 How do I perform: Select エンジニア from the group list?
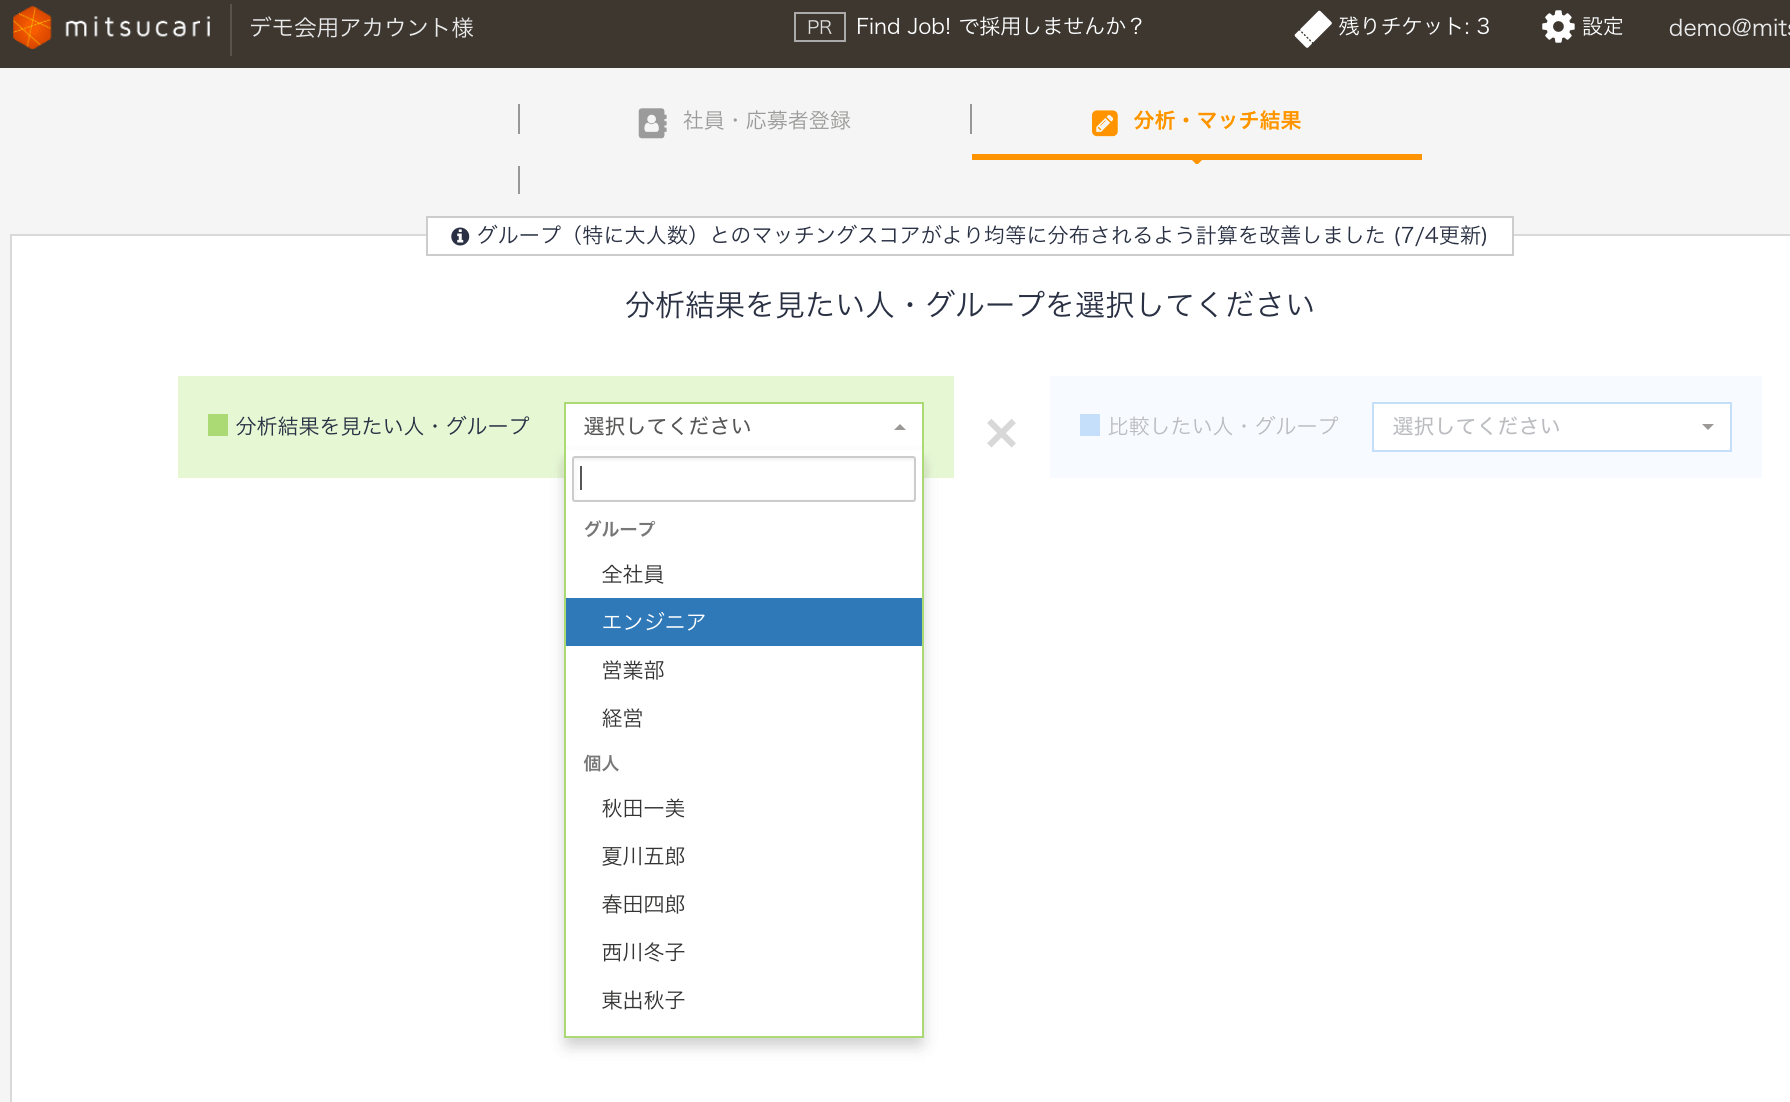pyautogui.click(x=652, y=621)
